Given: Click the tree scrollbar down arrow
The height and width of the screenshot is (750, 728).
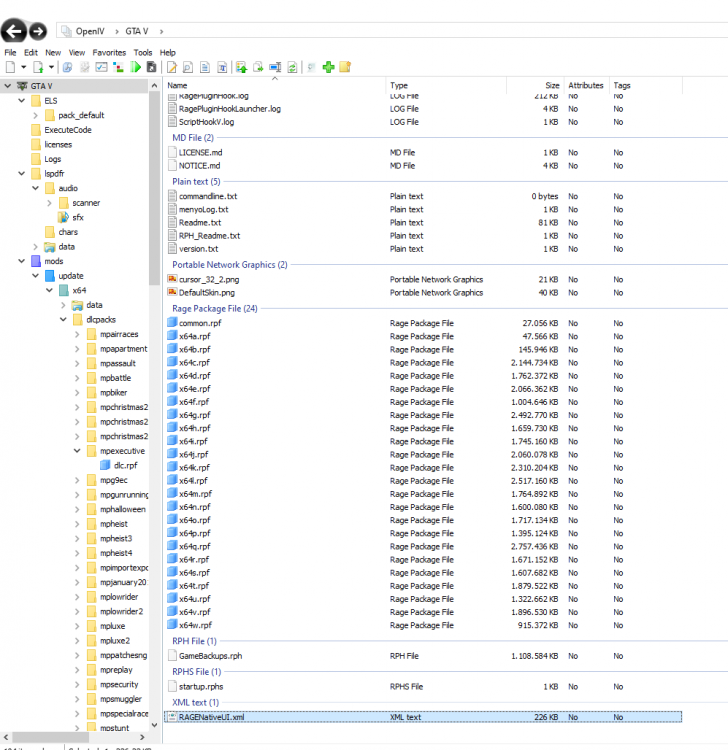Looking at the screenshot, I should tap(154, 725).
